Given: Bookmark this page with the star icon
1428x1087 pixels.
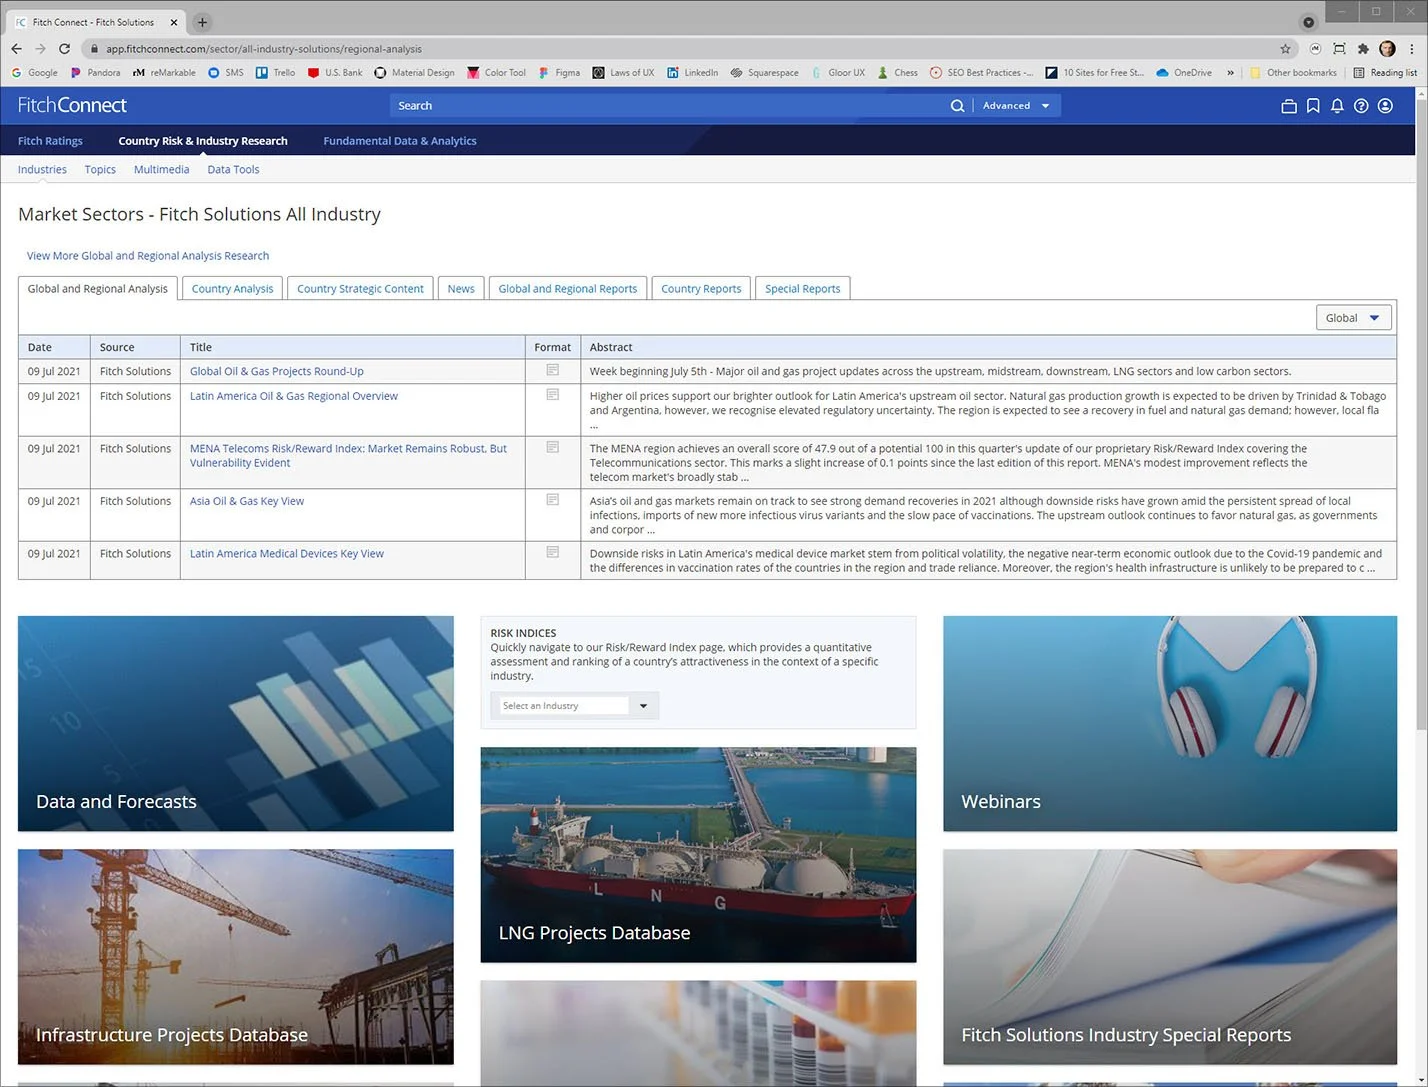Looking at the screenshot, I should pos(1285,48).
